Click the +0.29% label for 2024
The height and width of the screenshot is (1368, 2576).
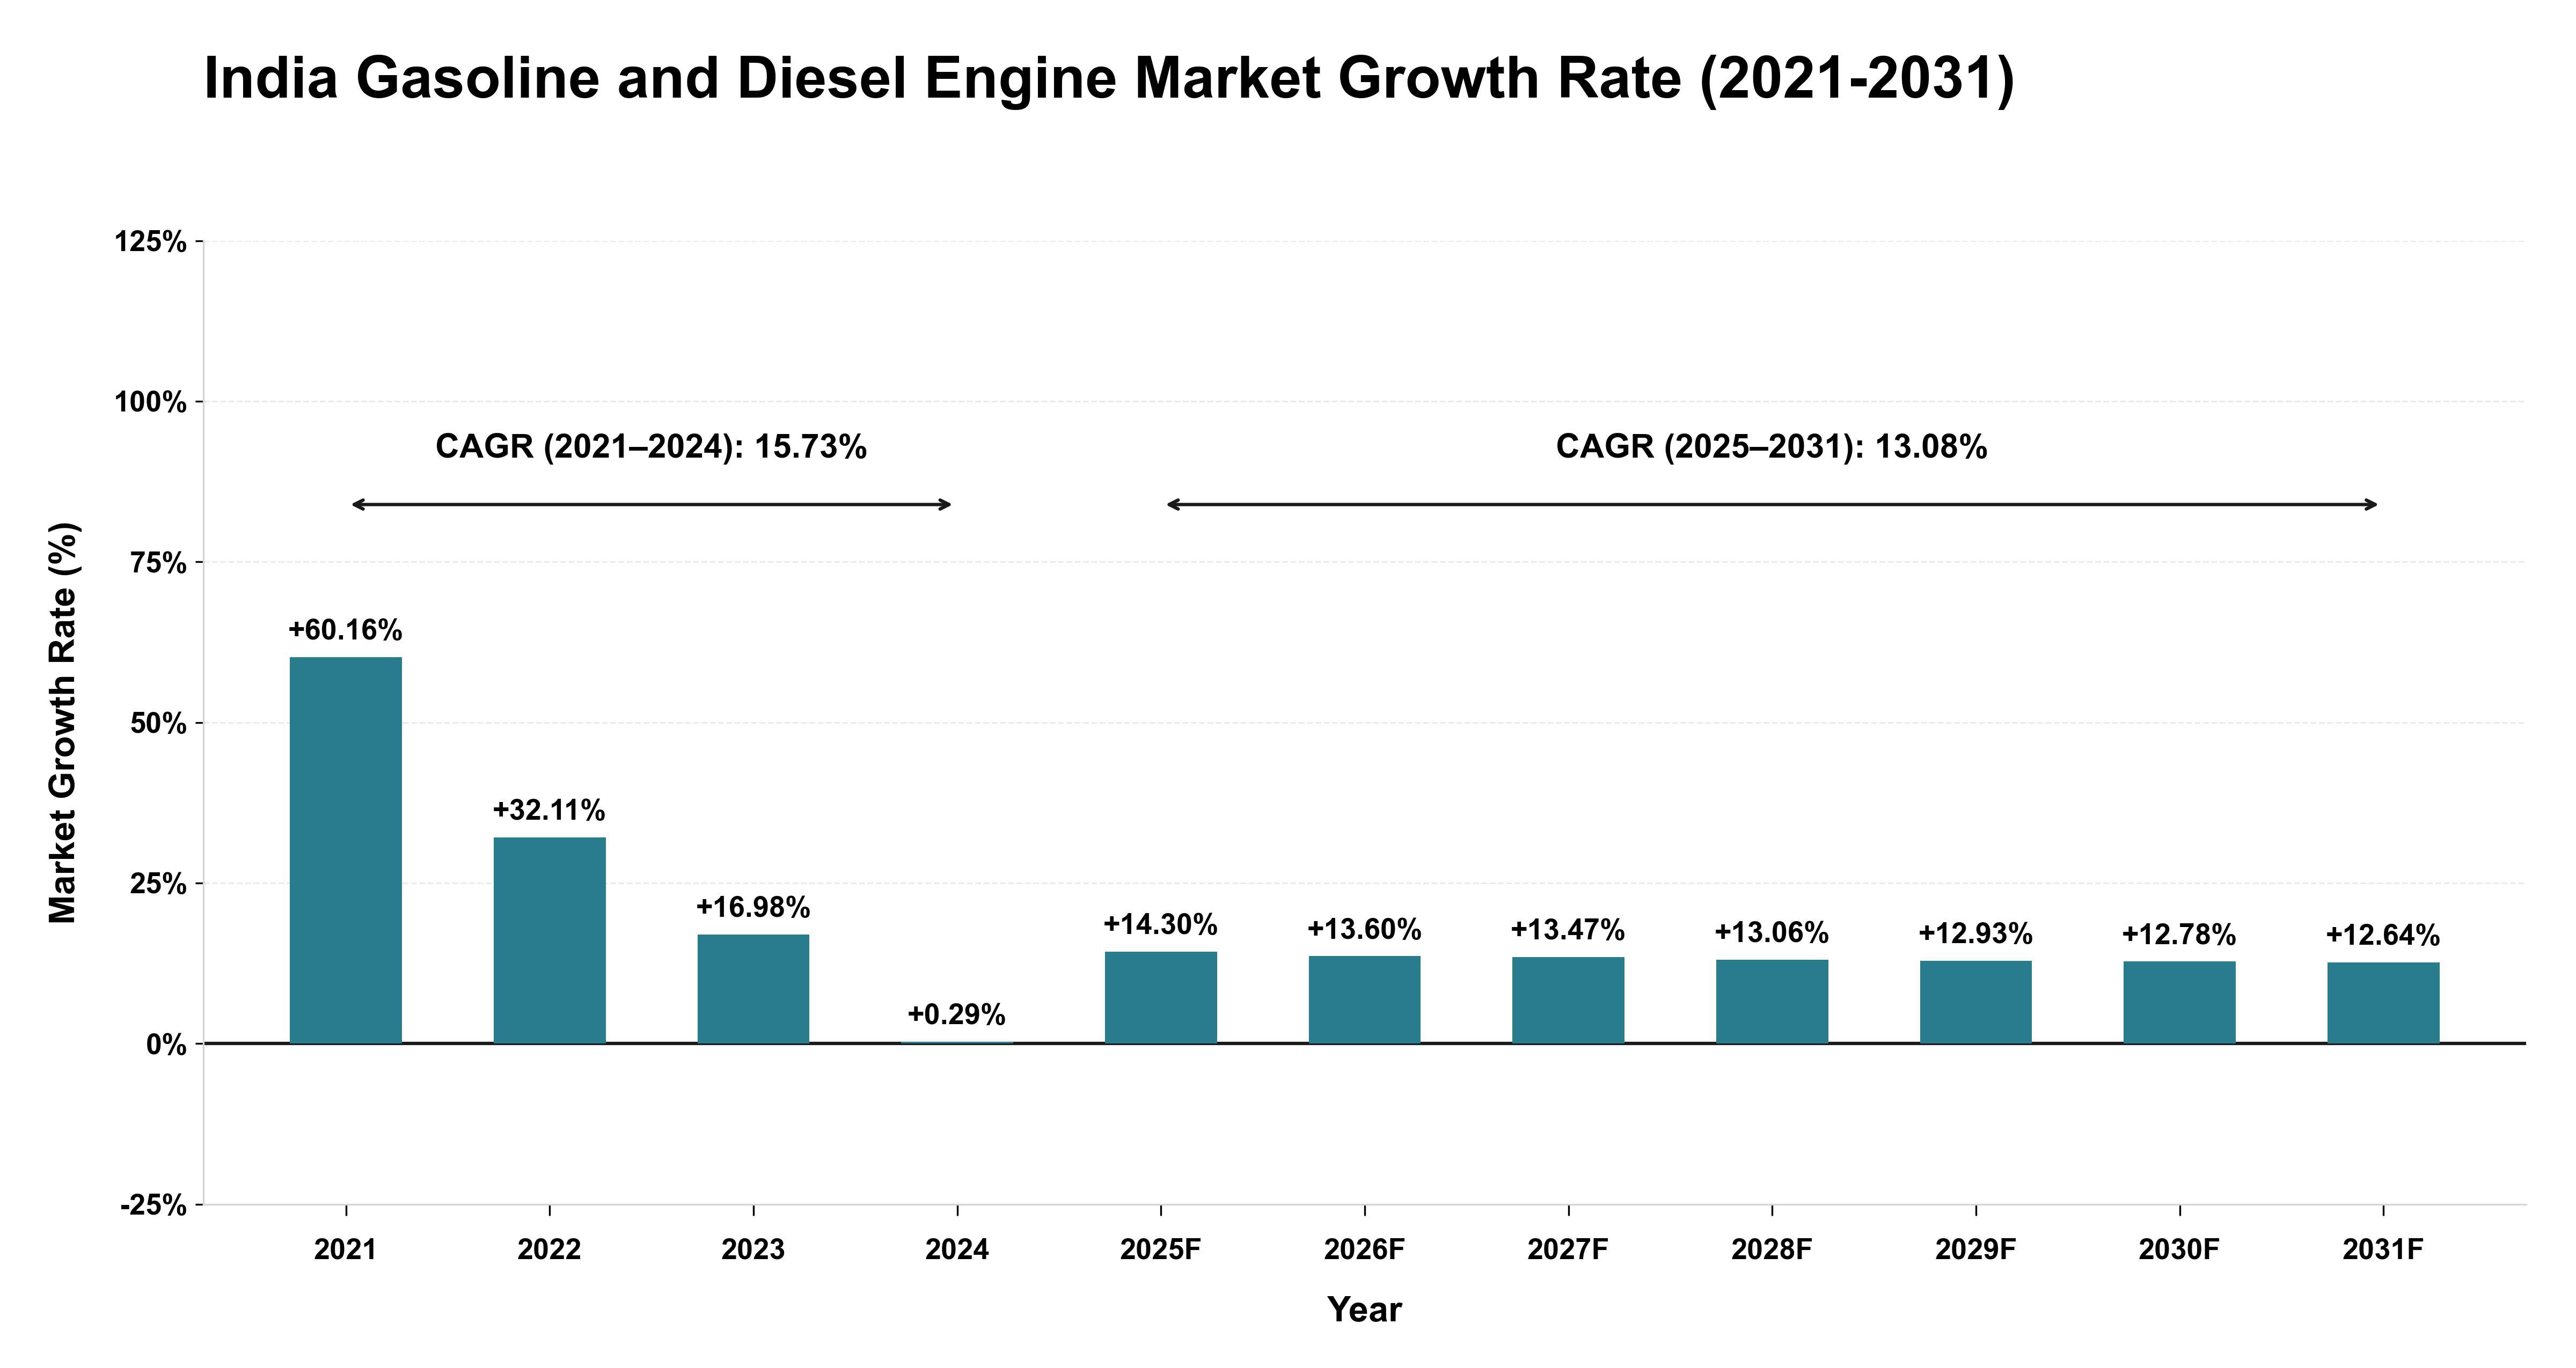pos(957,1014)
